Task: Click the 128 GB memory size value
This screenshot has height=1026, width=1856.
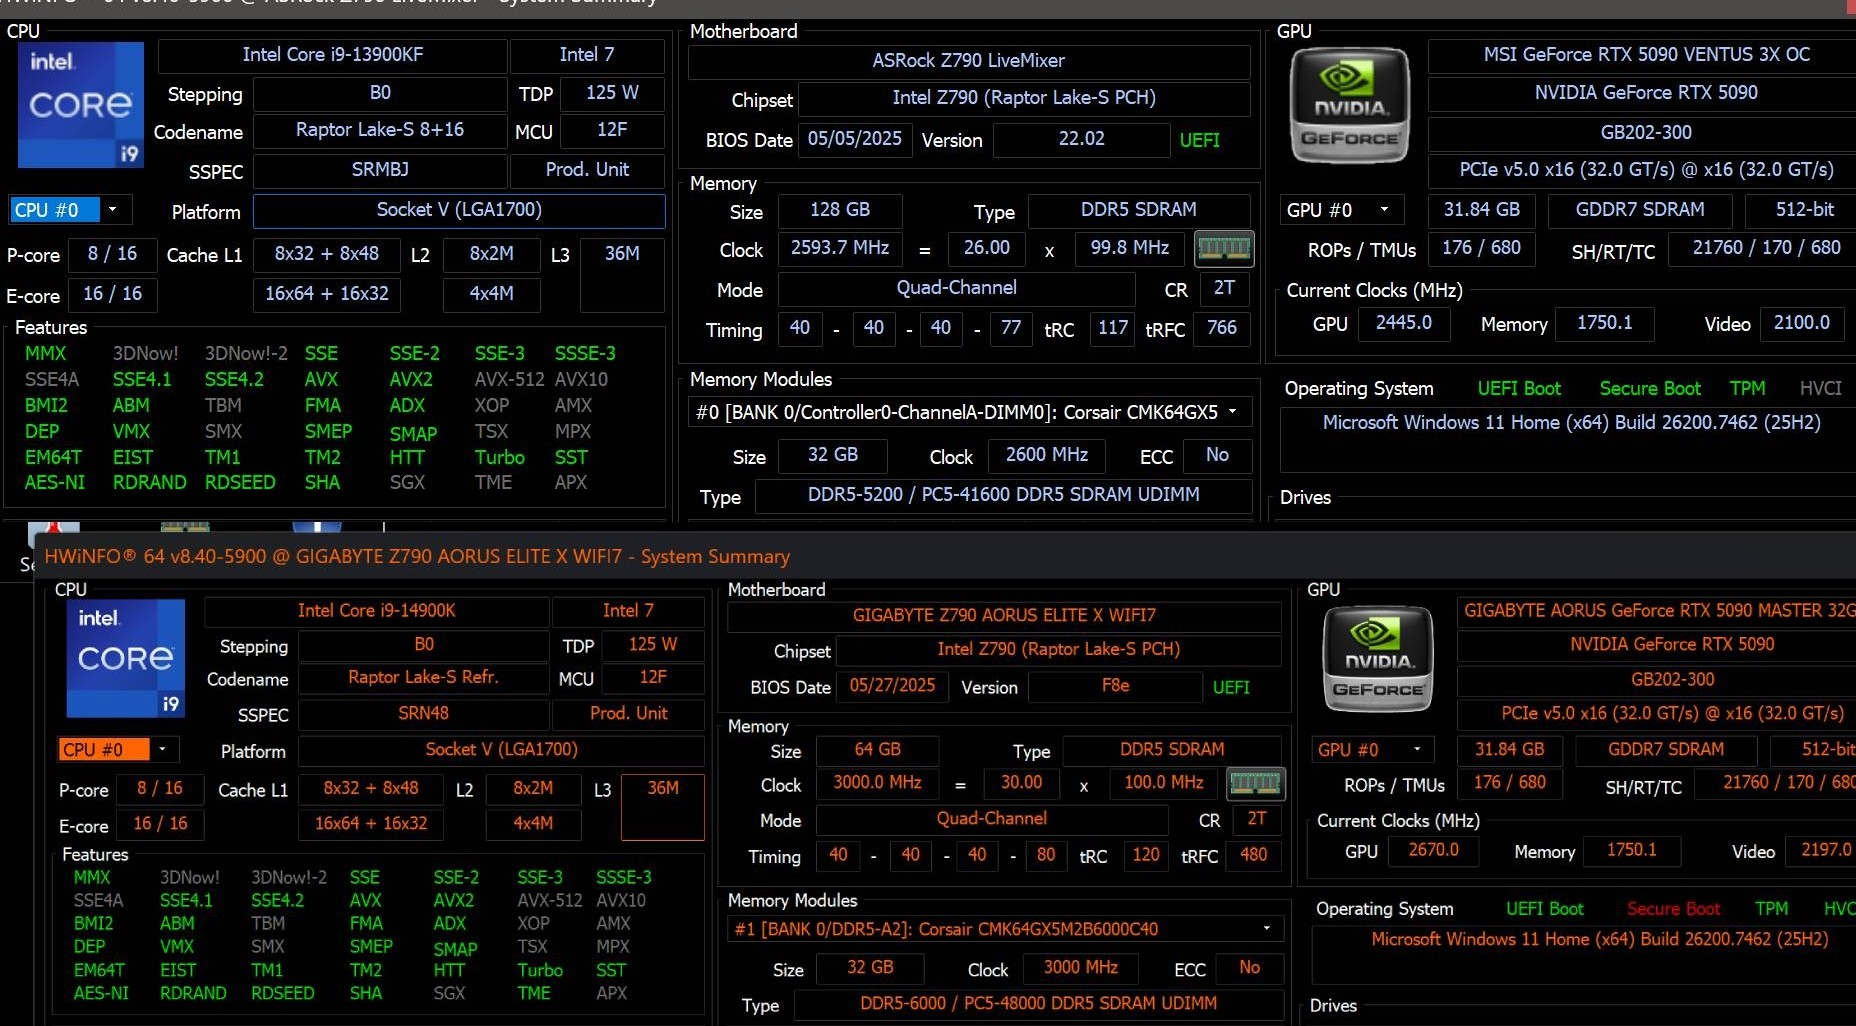Action: (x=840, y=210)
